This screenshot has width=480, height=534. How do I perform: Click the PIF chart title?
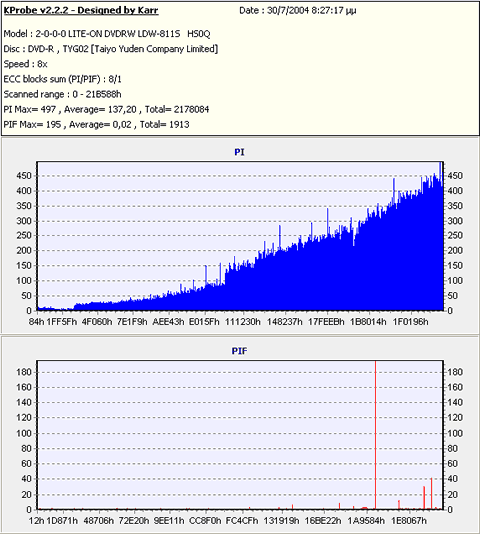click(239, 351)
